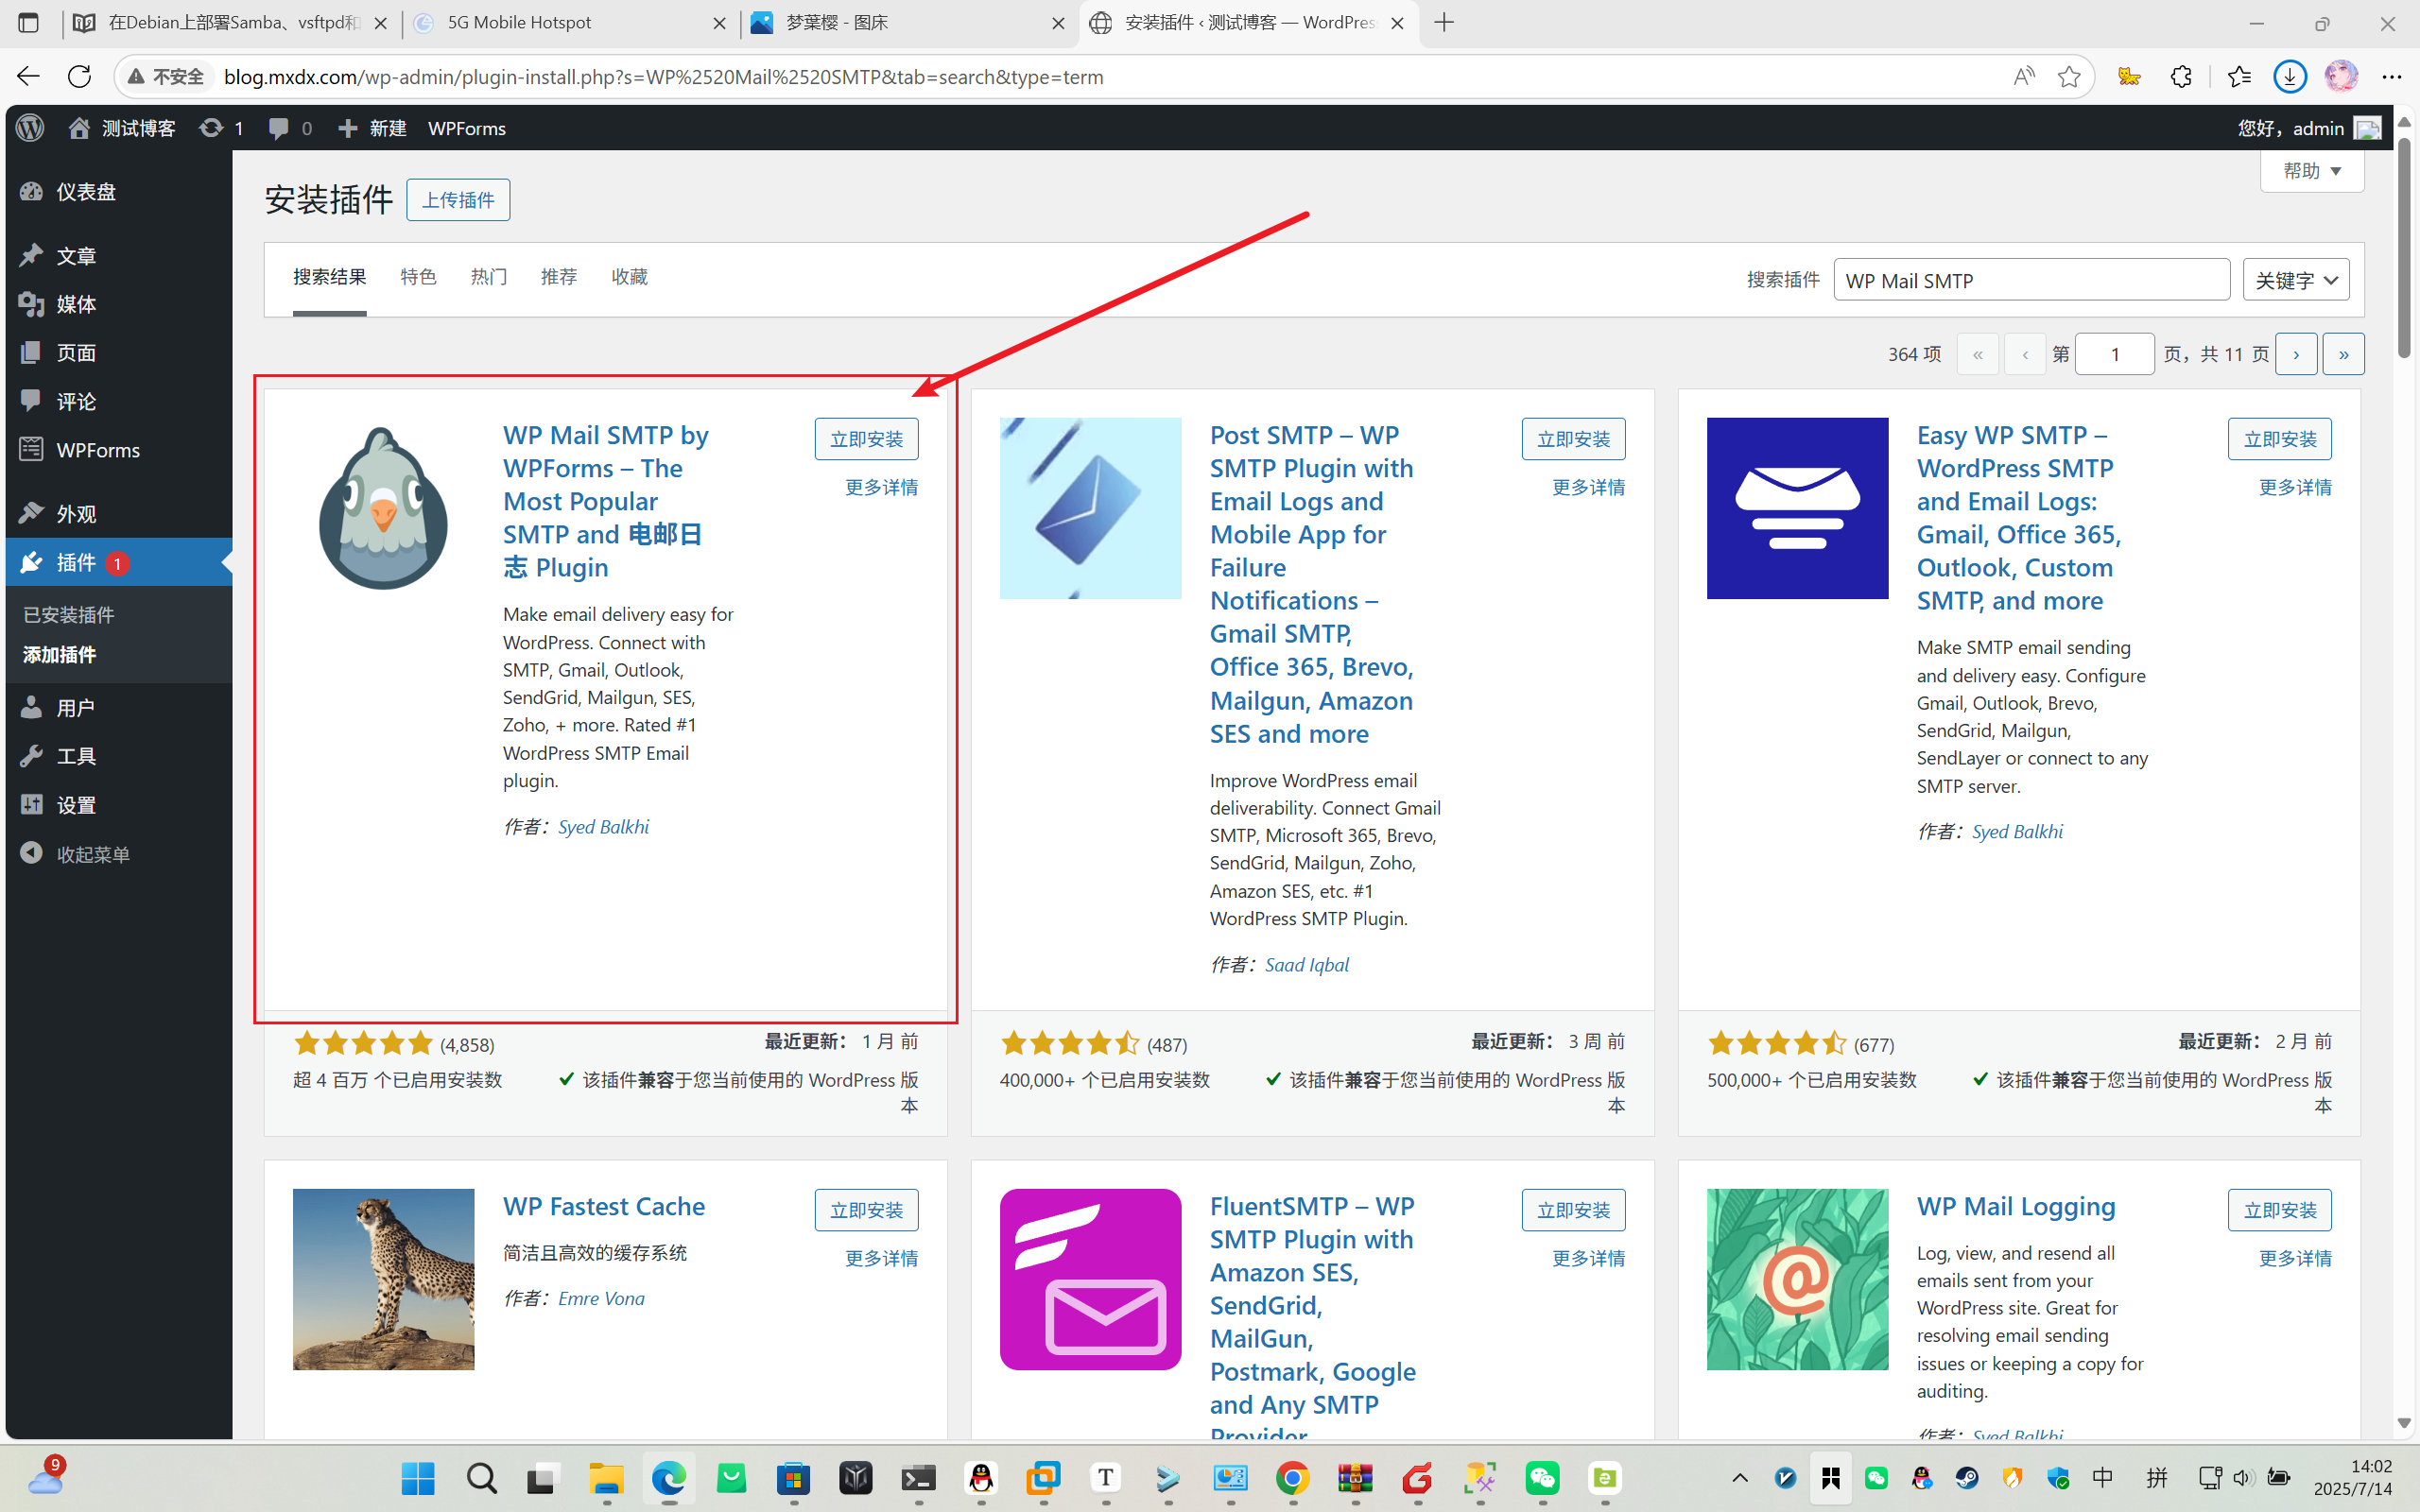Switch to the 特色 featured tab
This screenshot has height=1512, width=2420.
click(x=418, y=277)
